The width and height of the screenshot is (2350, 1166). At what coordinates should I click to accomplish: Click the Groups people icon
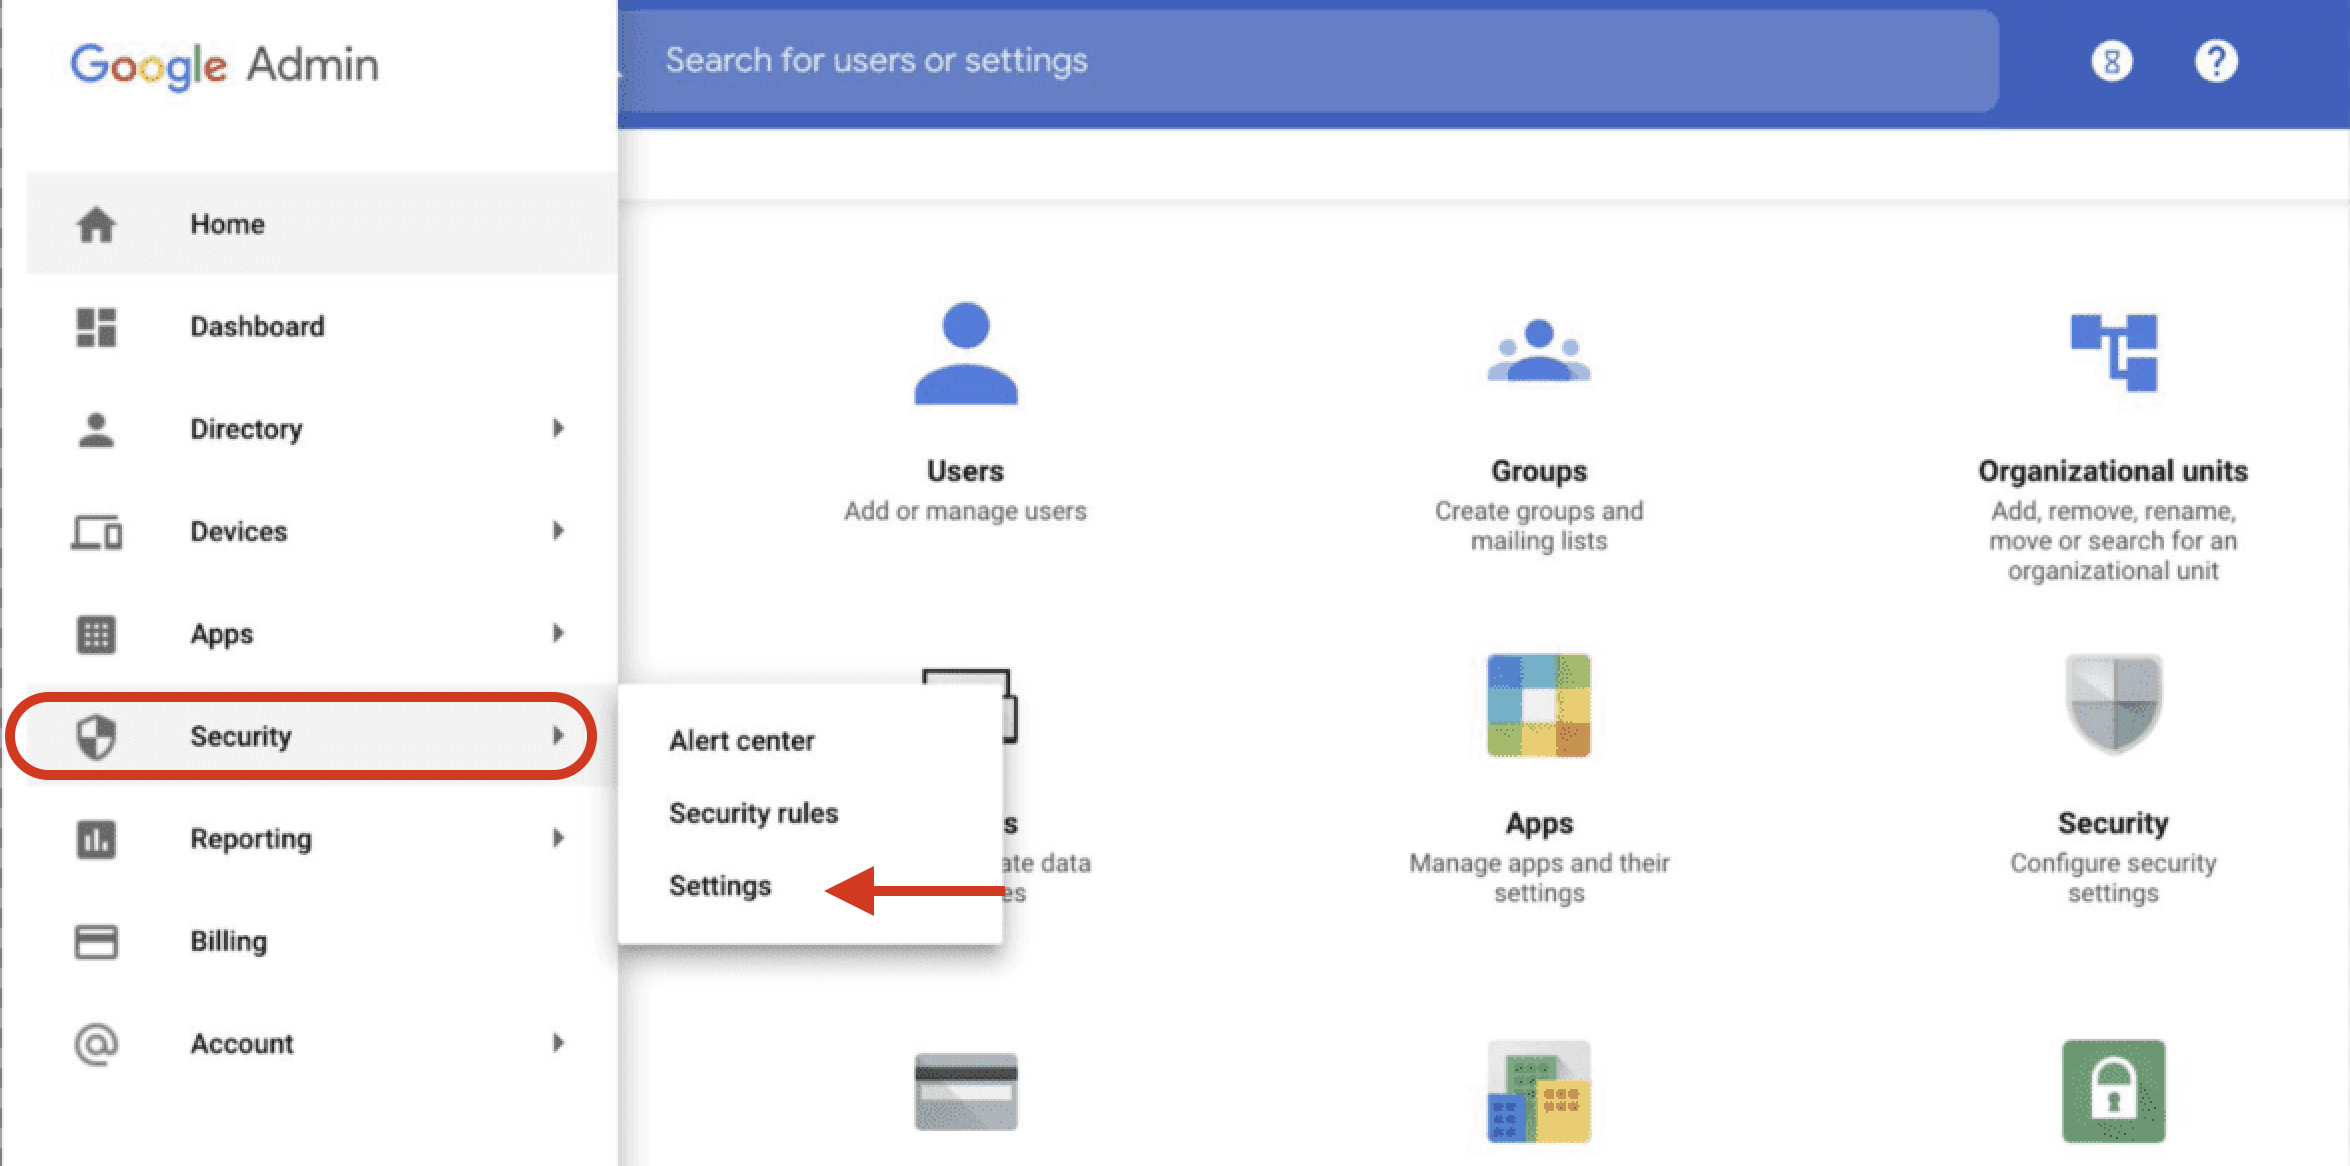(x=1539, y=350)
